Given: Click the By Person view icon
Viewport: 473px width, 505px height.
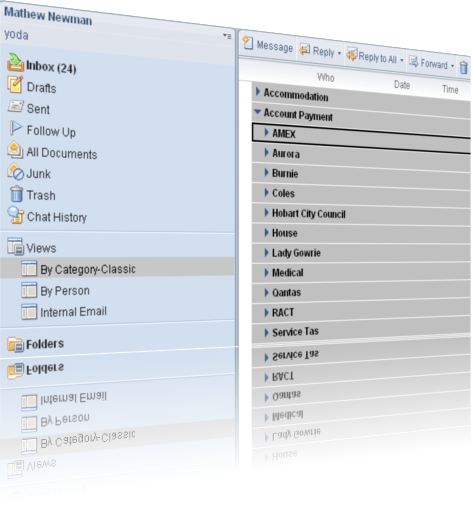Looking at the screenshot, I should [x=29, y=290].
